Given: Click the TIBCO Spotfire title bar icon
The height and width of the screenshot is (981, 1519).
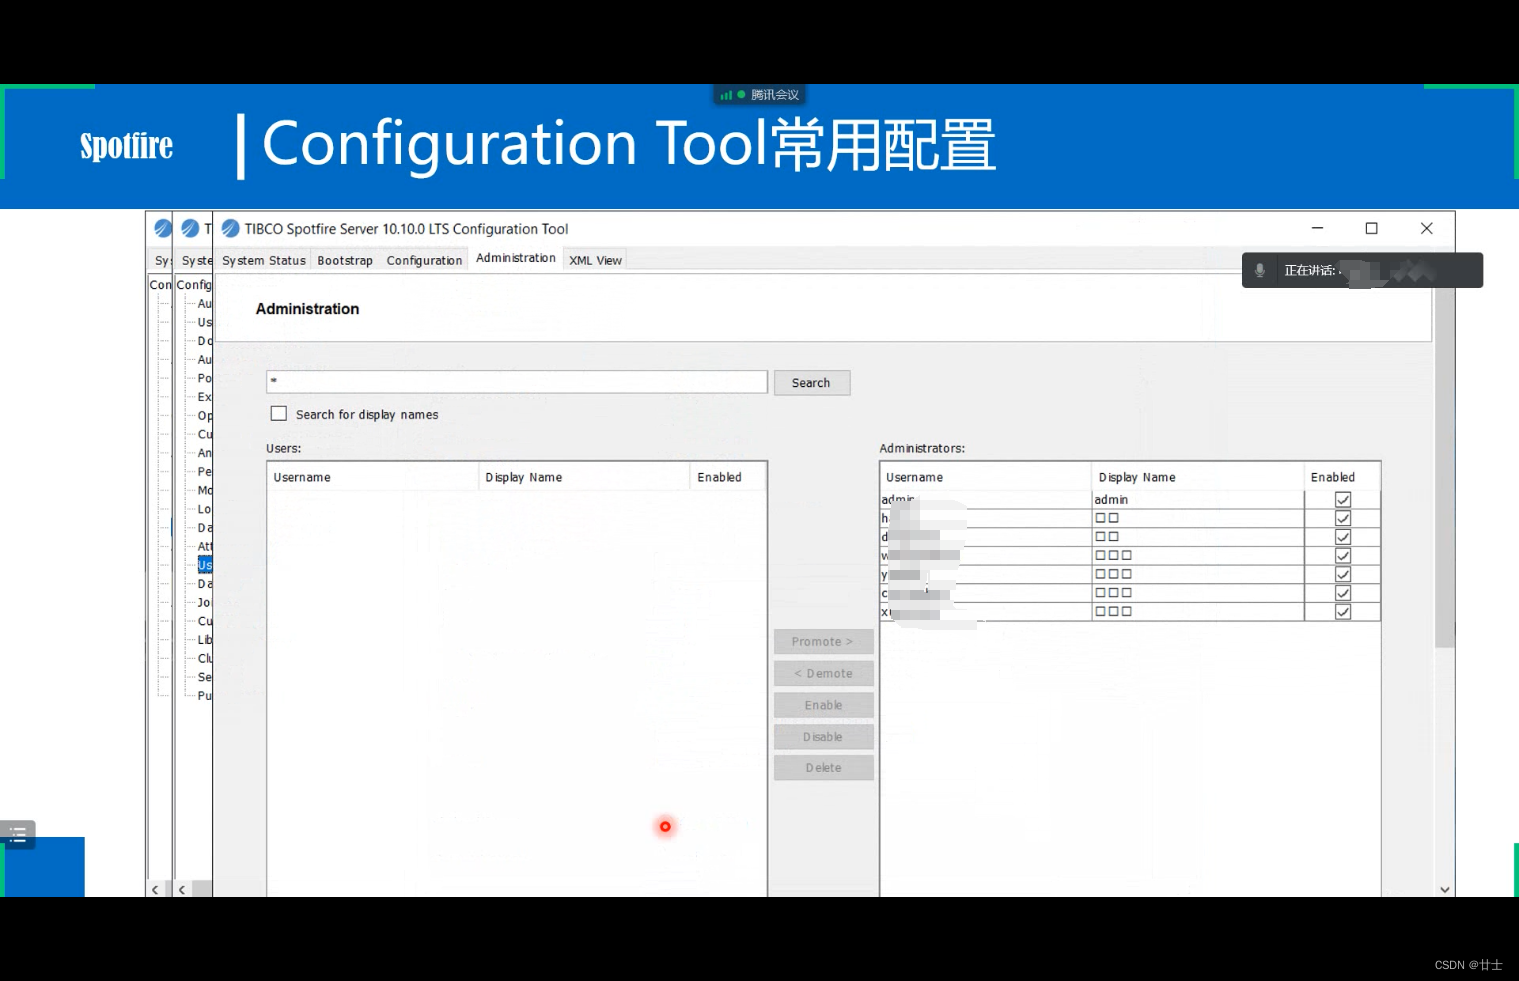Looking at the screenshot, I should pyautogui.click(x=230, y=228).
